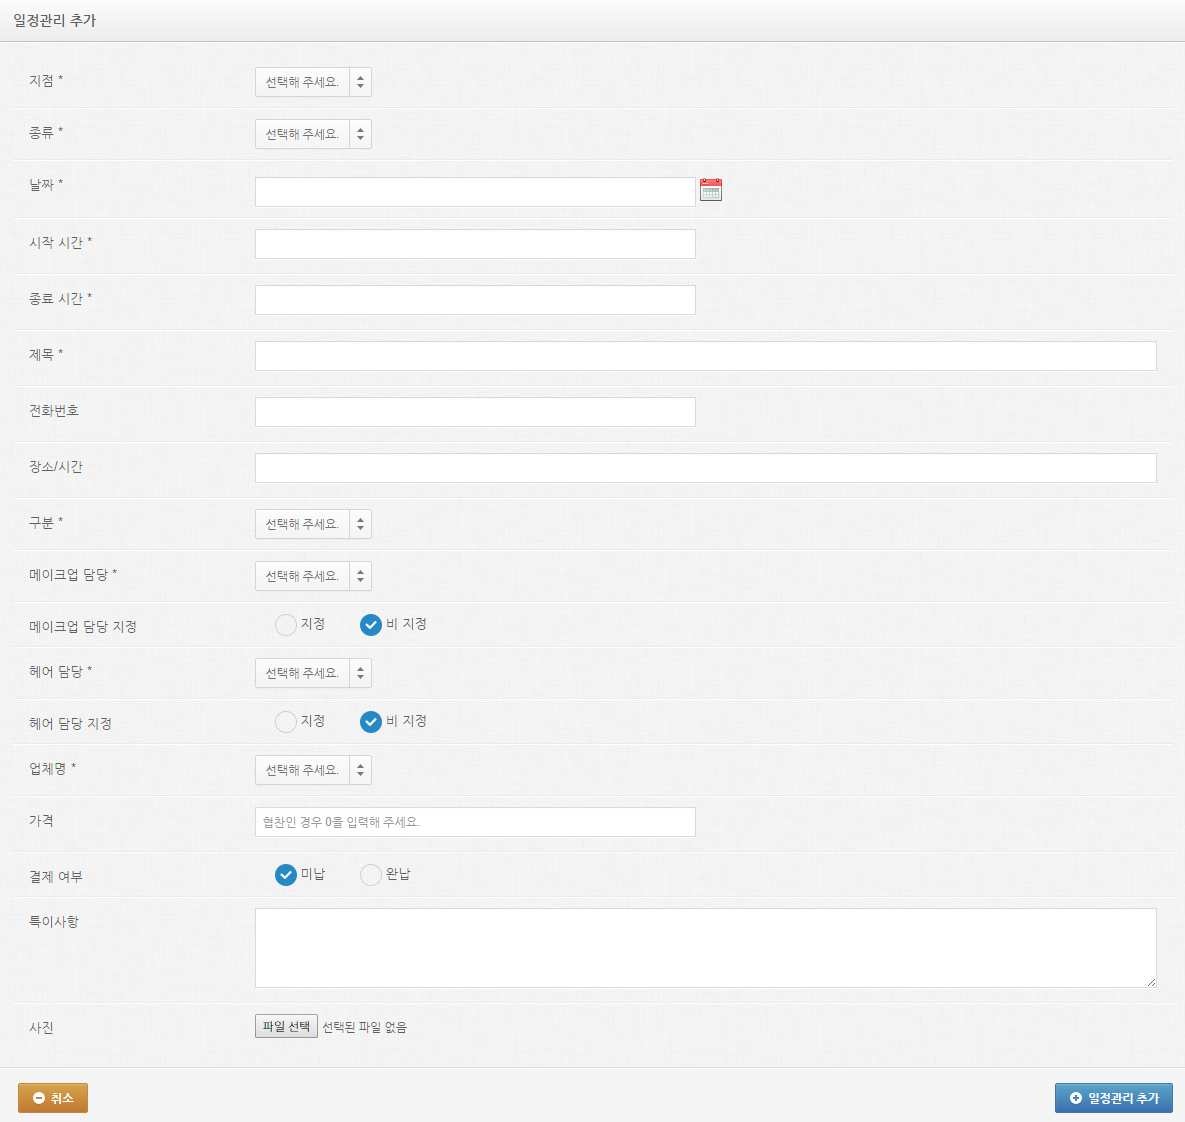
Task: Click the 일정관리 추가 submit button
Action: pyautogui.click(x=1113, y=1098)
